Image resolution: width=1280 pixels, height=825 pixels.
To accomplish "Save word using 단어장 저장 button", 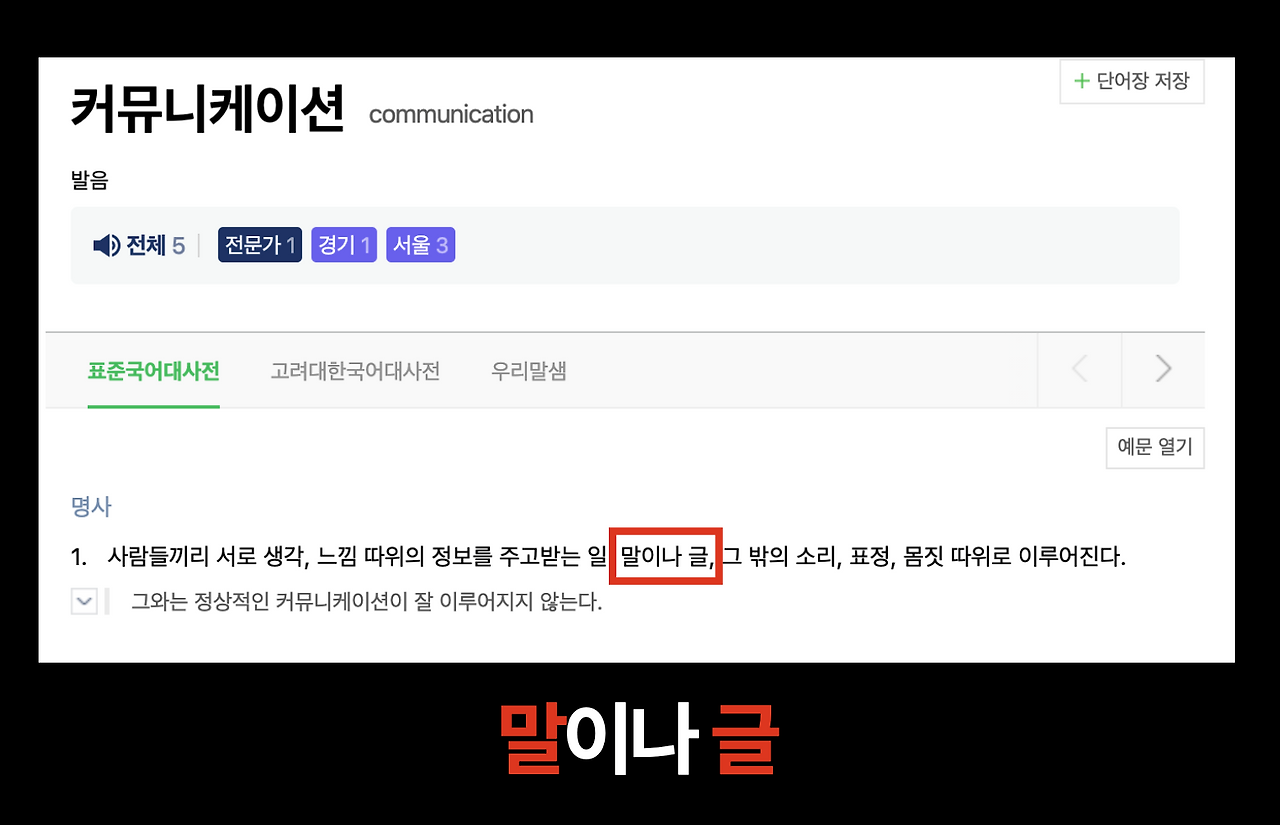I will point(1132,81).
